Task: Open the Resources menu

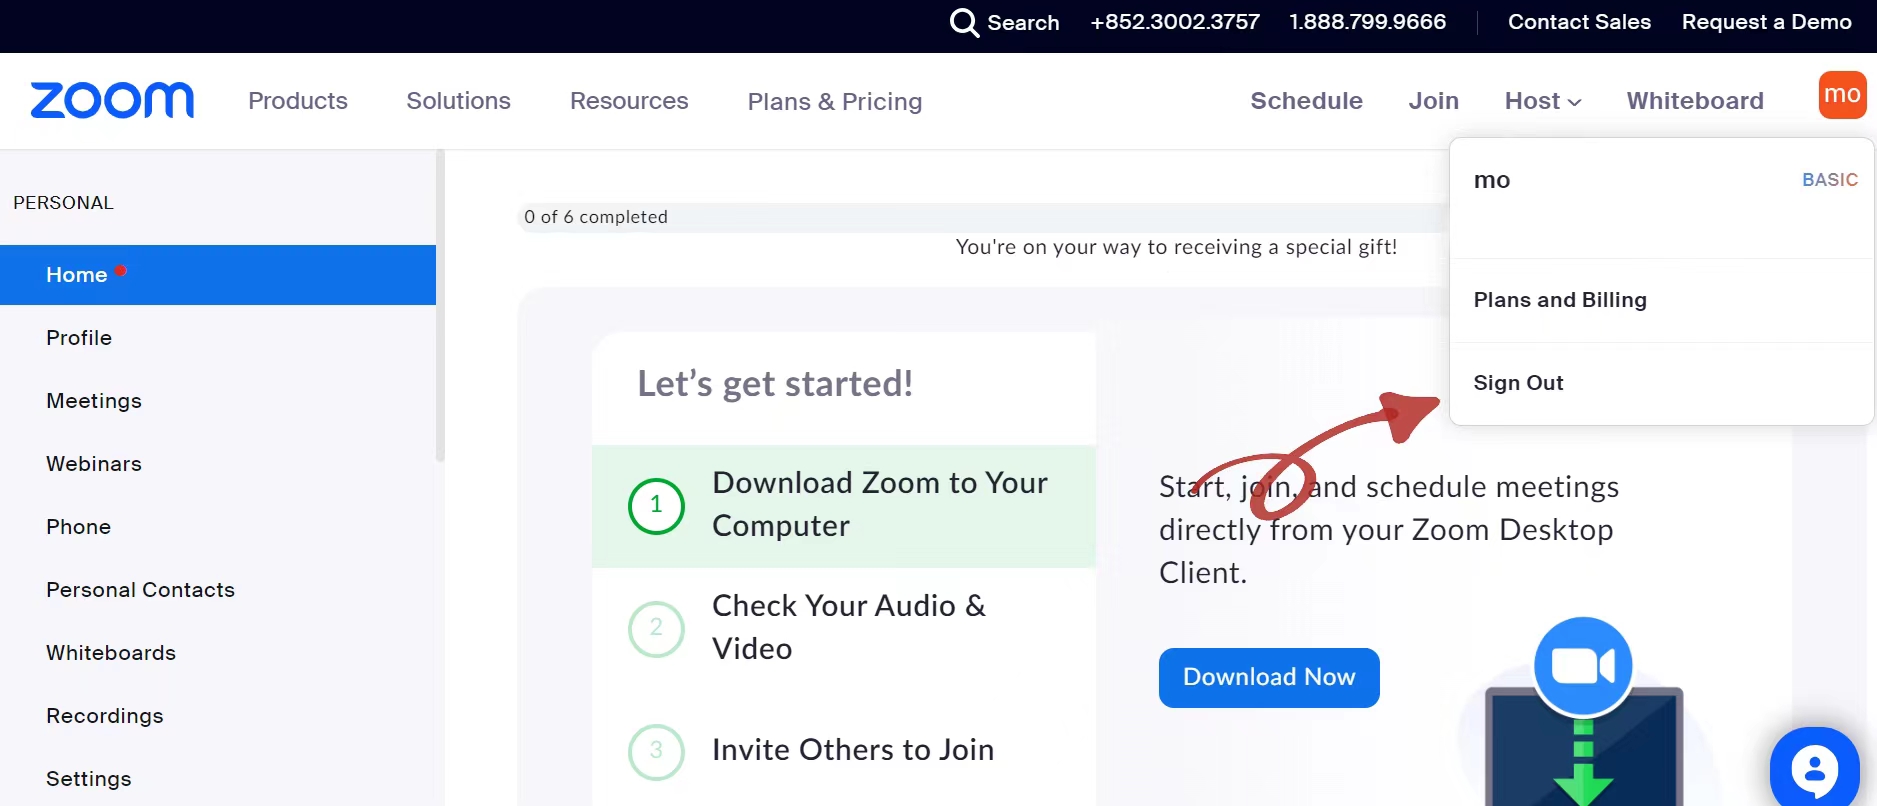Action: (629, 101)
